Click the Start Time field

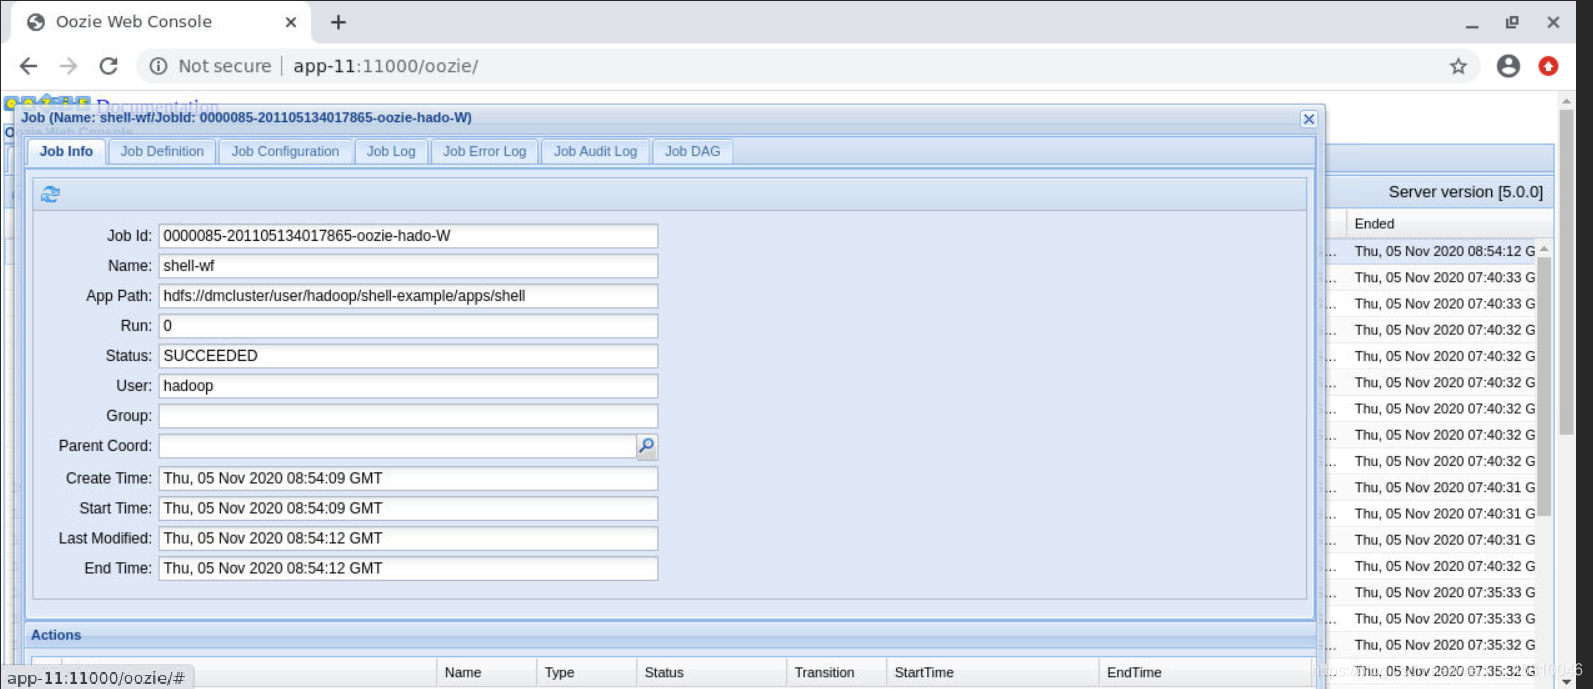pos(408,508)
